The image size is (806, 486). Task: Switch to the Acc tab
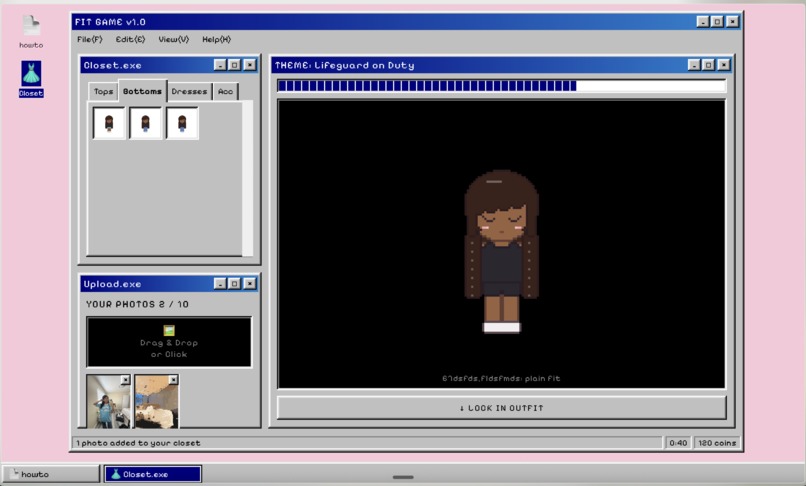click(x=225, y=92)
